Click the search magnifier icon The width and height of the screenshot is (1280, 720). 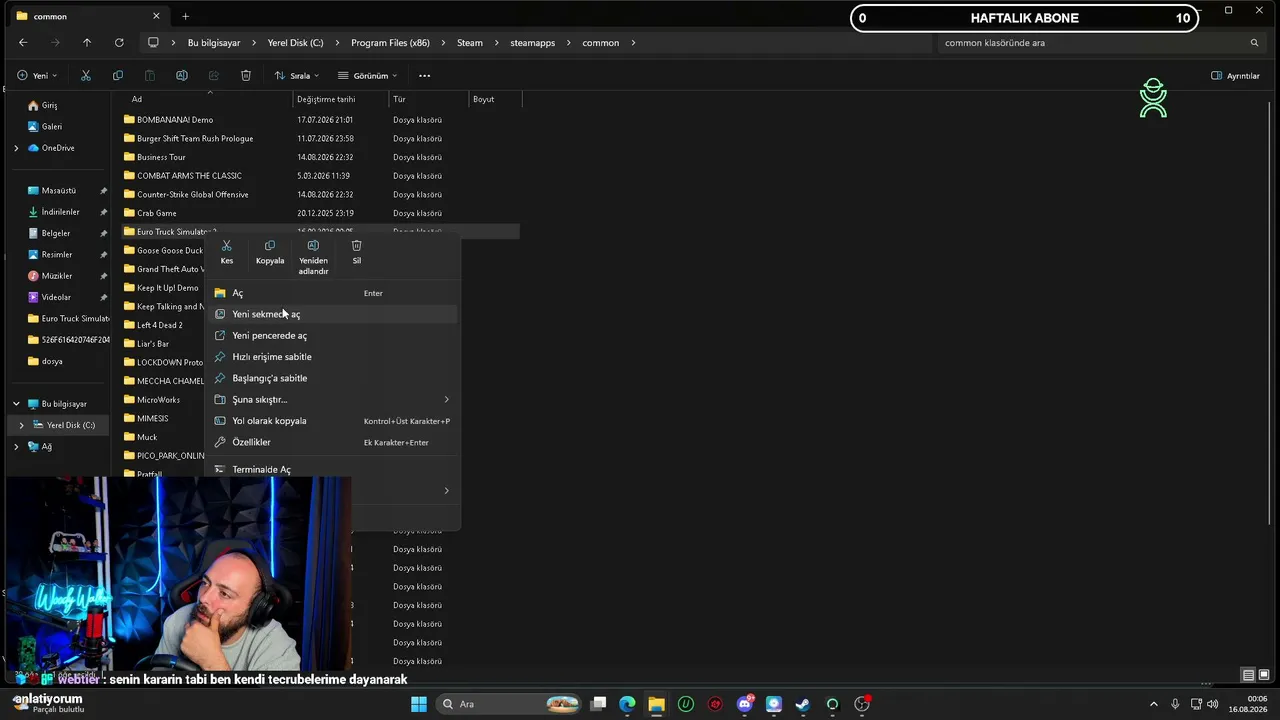click(x=1254, y=43)
